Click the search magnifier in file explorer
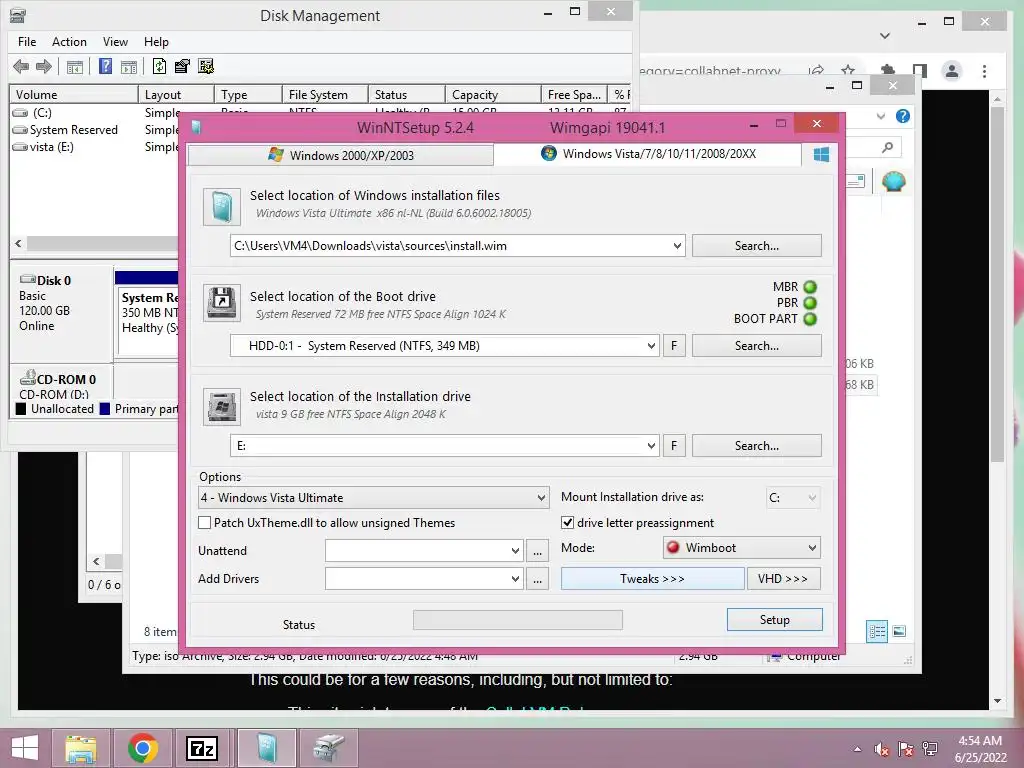The image size is (1024, 768). [x=887, y=148]
